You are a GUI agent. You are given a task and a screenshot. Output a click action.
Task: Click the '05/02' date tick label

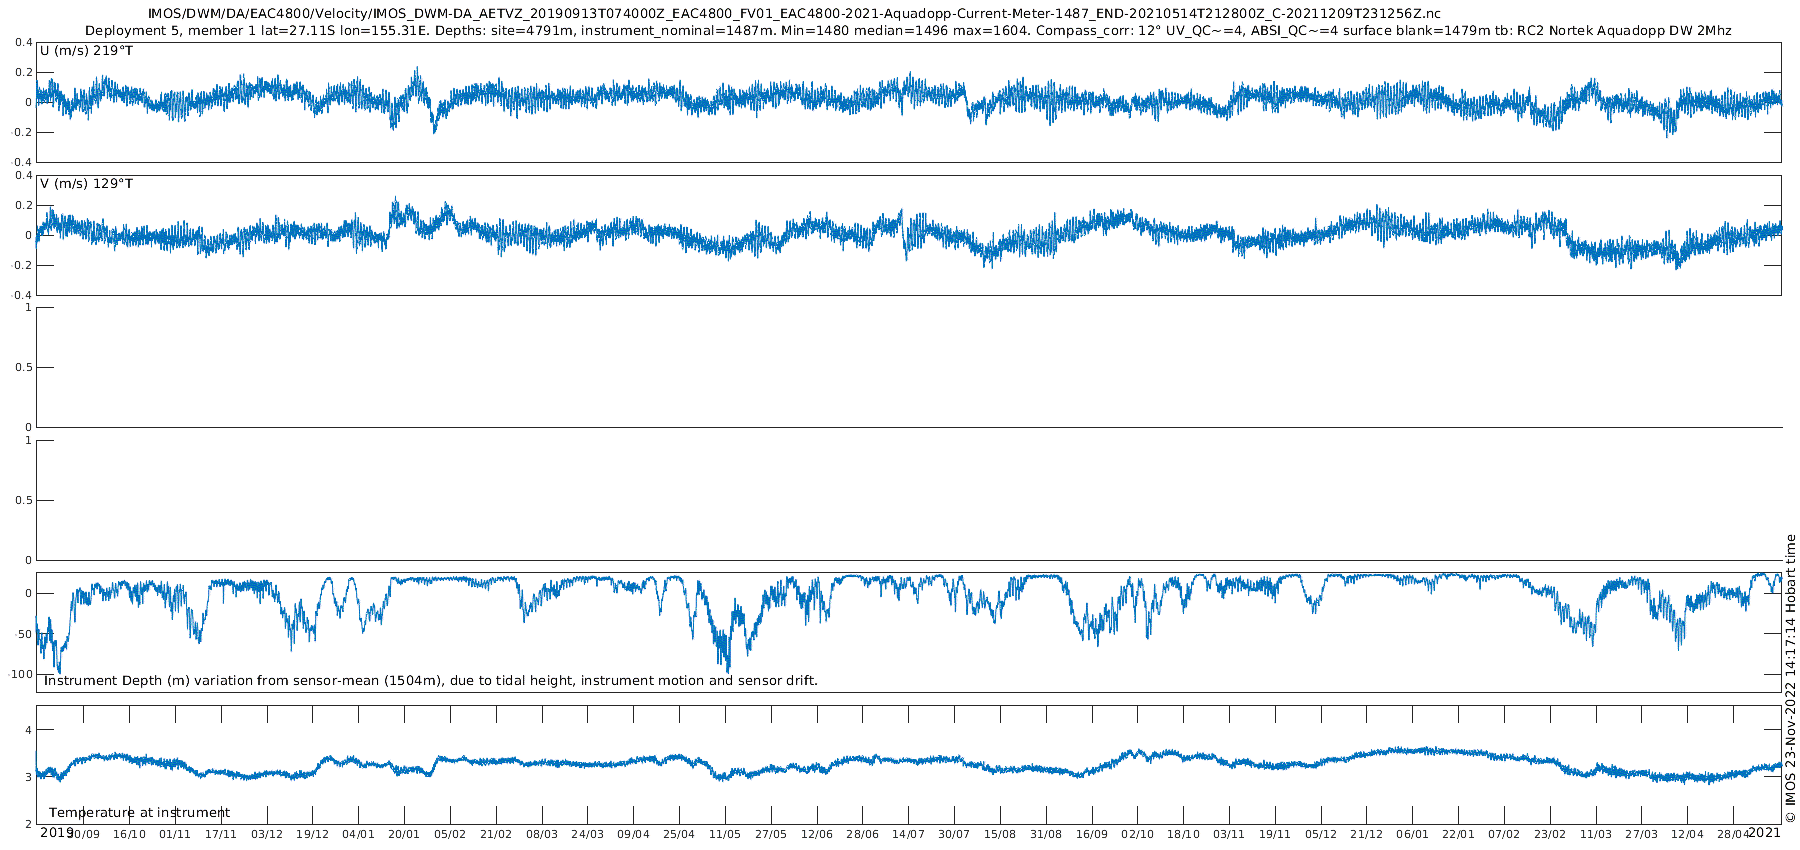coord(450,834)
